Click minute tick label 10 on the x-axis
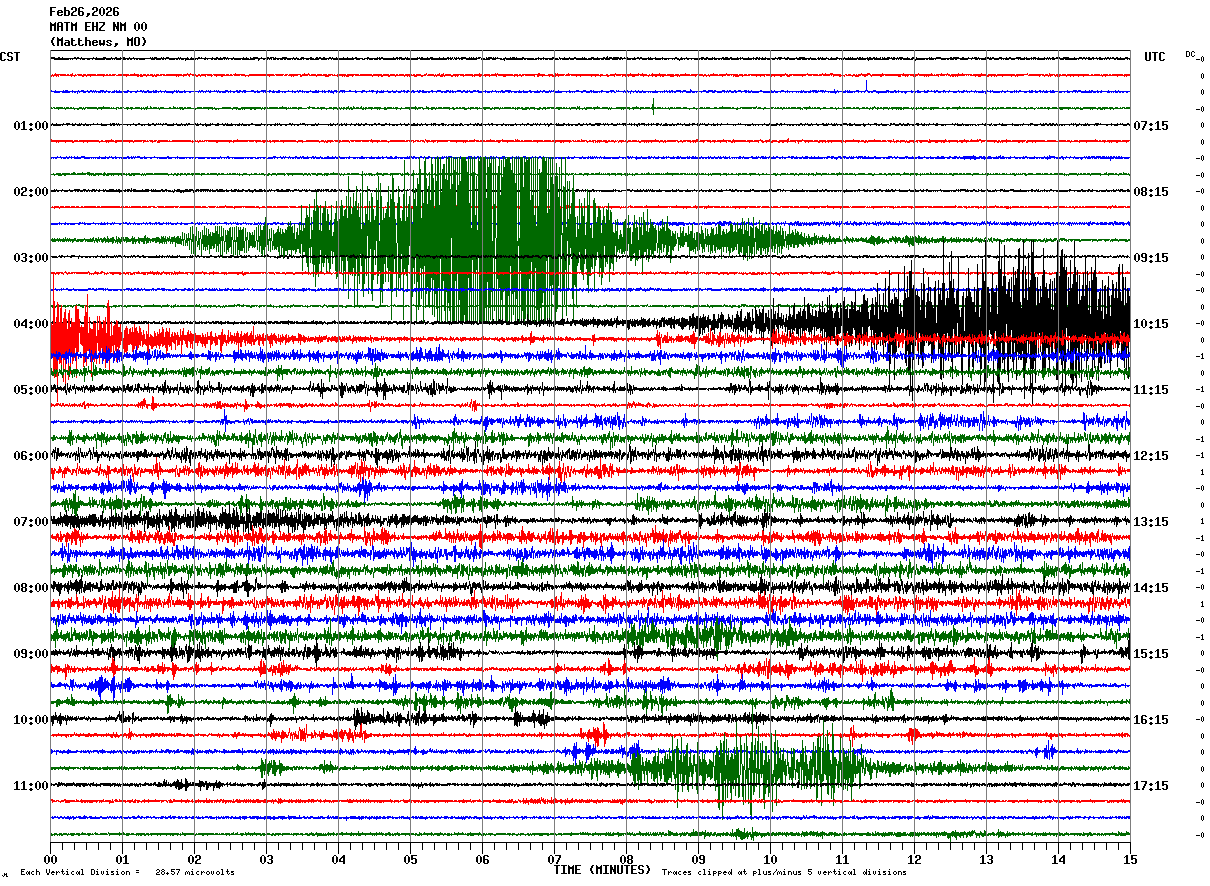 coord(771,860)
